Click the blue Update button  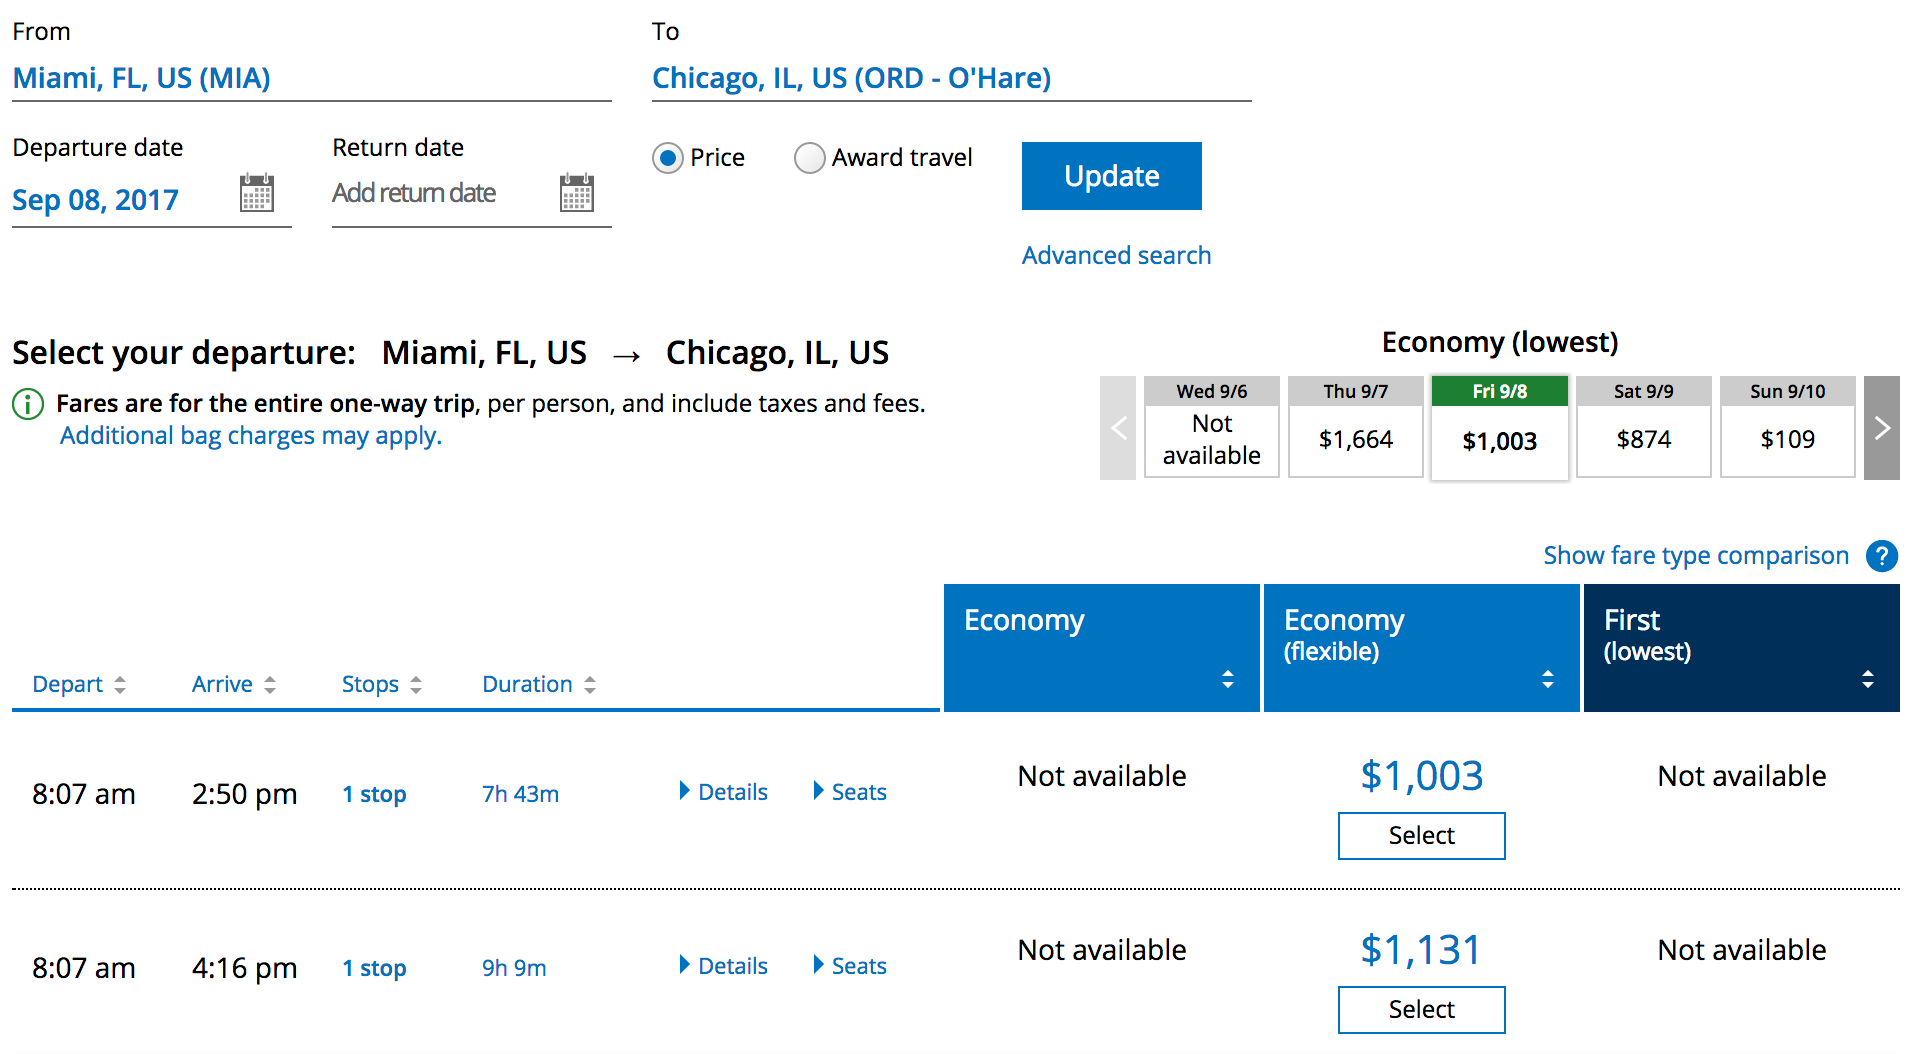tap(1111, 176)
